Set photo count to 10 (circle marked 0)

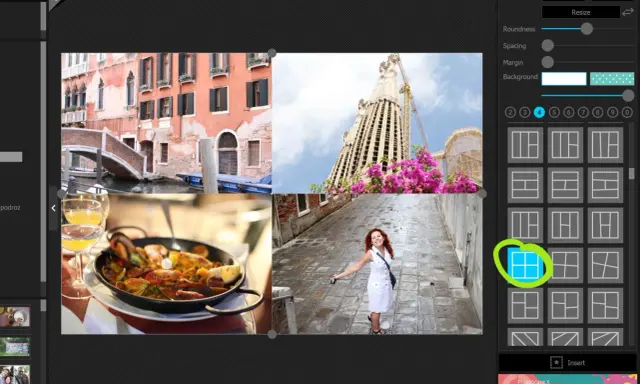pyautogui.click(x=627, y=112)
